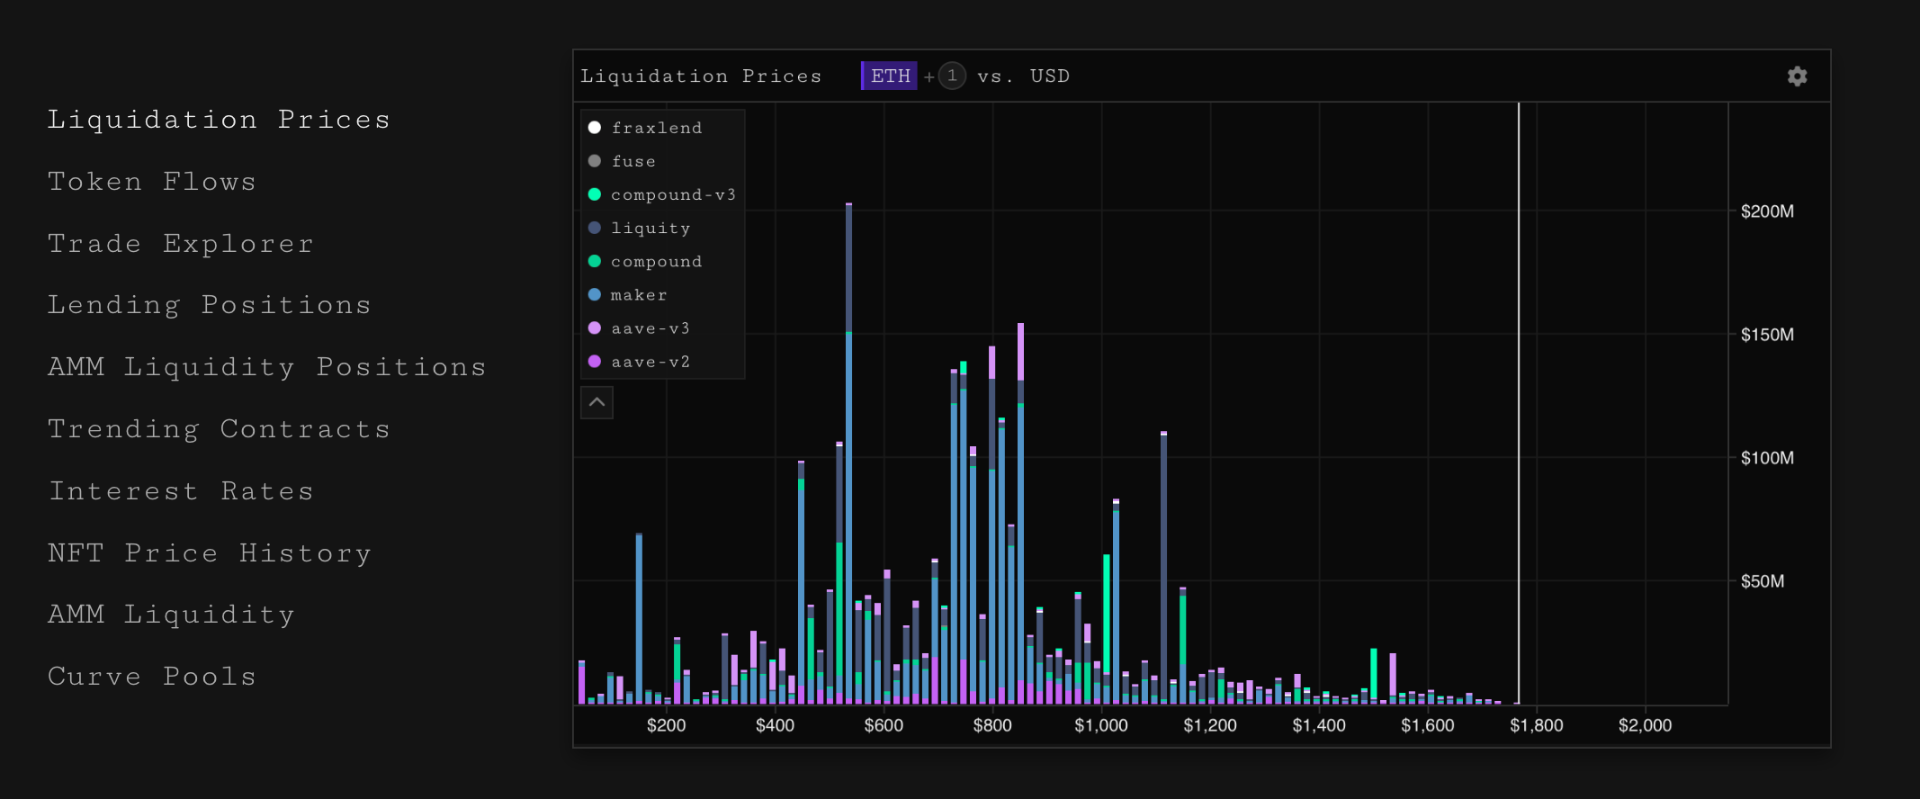1920x799 pixels.
Task: Toggle liquity series in legend
Action: pyautogui.click(x=640, y=228)
